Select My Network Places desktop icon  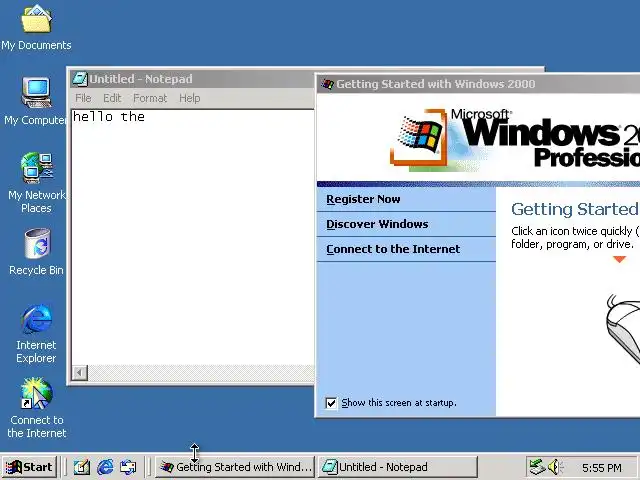tap(36, 183)
